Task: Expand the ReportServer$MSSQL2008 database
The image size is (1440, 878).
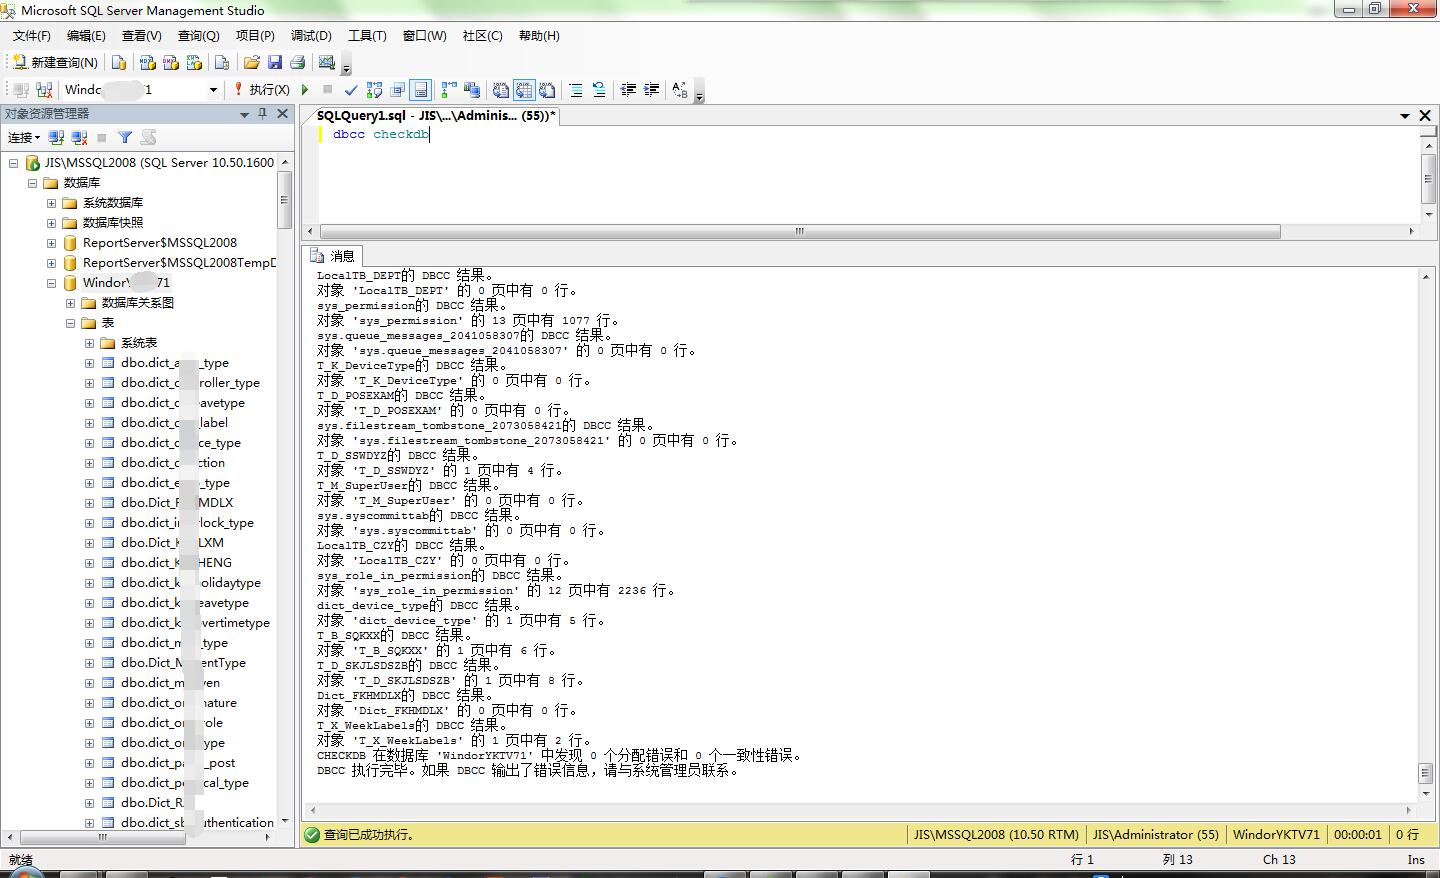Action: pyautogui.click(x=52, y=243)
